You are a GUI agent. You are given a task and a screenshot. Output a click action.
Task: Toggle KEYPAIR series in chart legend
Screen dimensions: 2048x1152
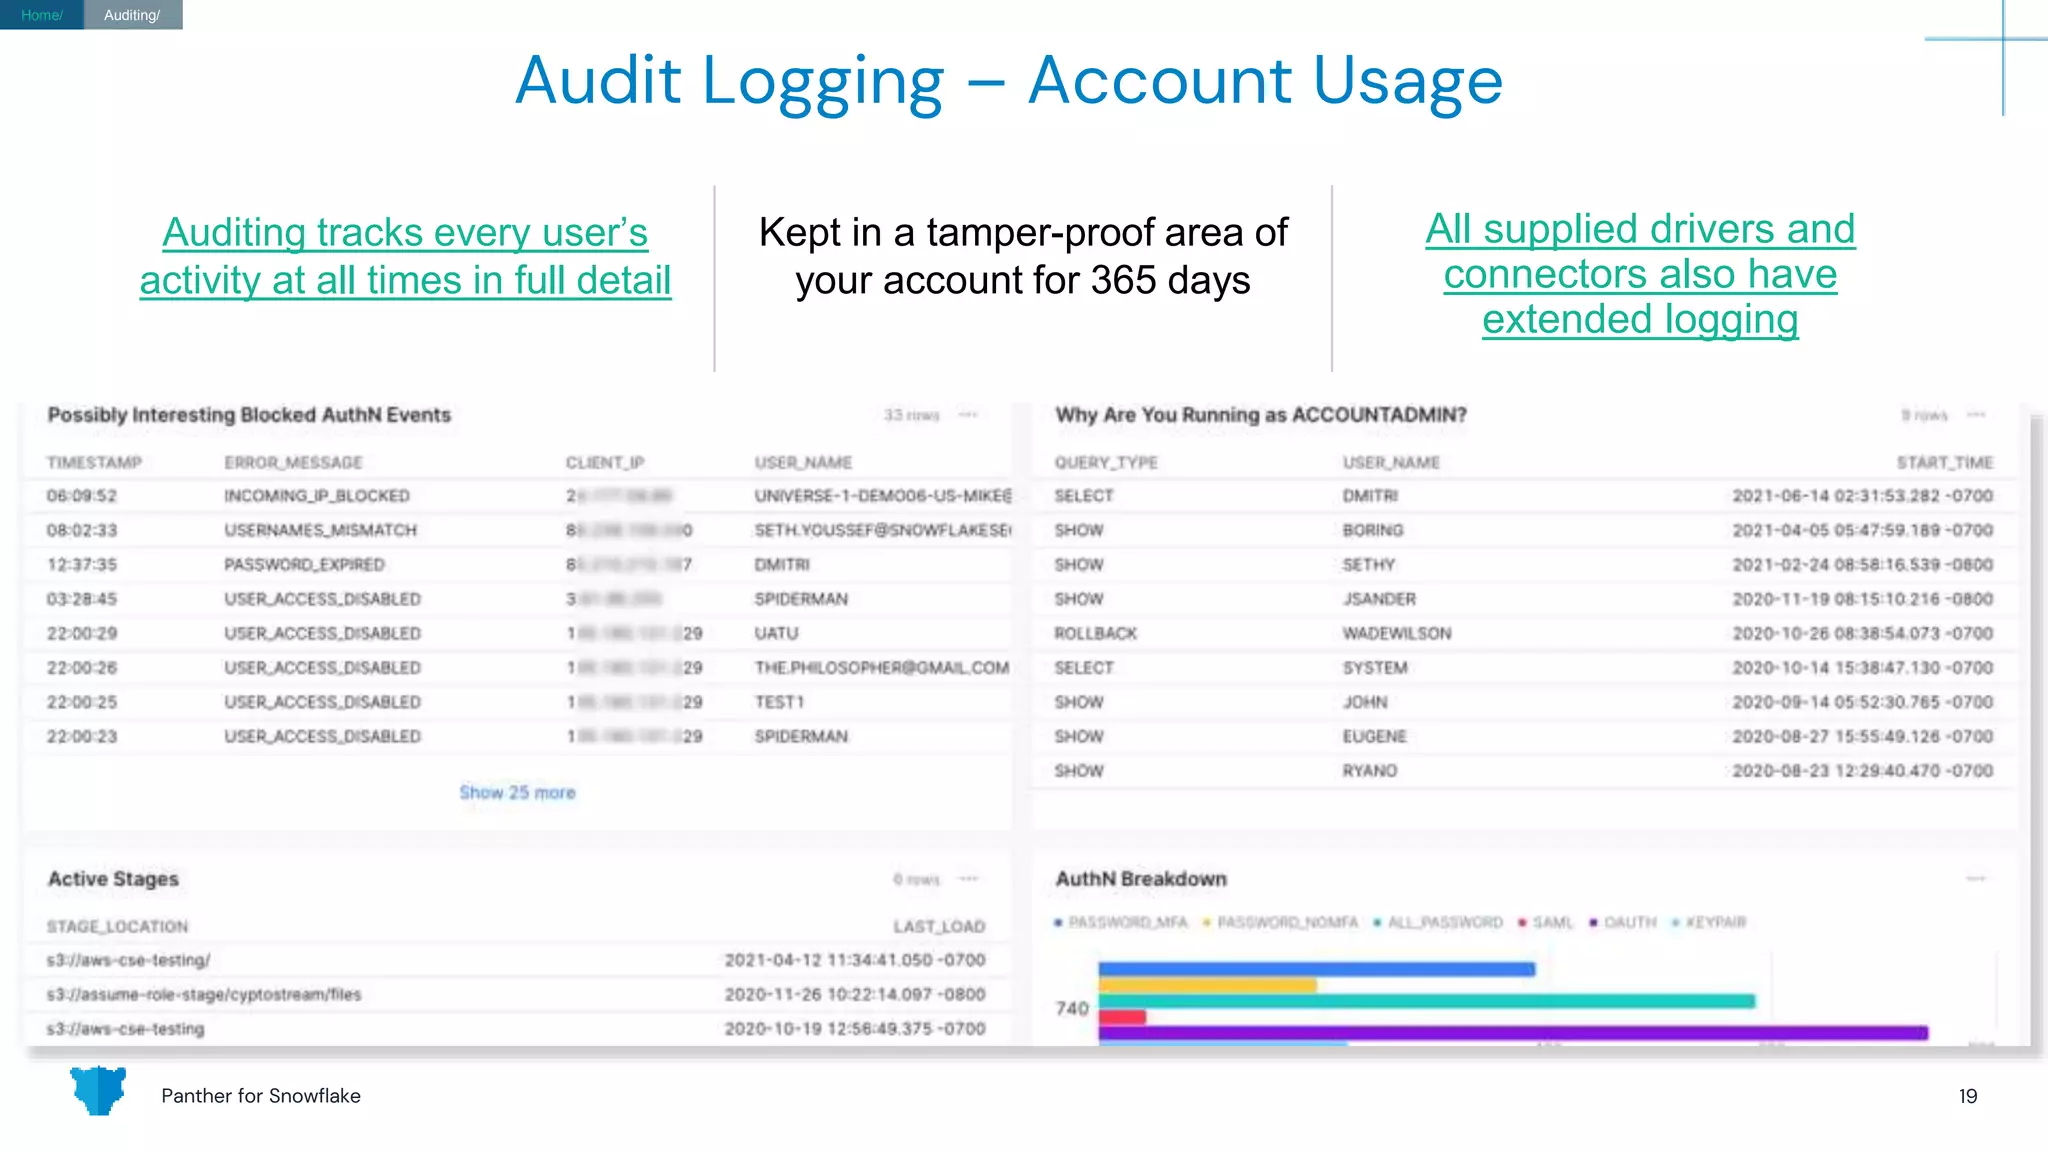[1714, 922]
